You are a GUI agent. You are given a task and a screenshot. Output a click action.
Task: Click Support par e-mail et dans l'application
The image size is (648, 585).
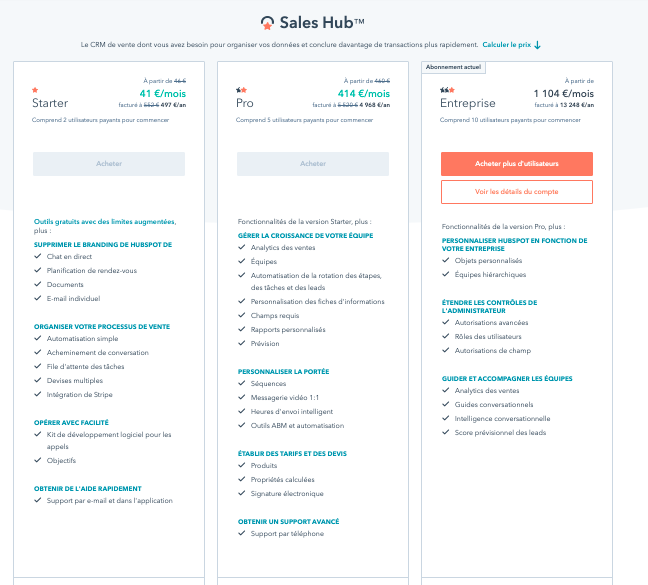click(110, 501)
